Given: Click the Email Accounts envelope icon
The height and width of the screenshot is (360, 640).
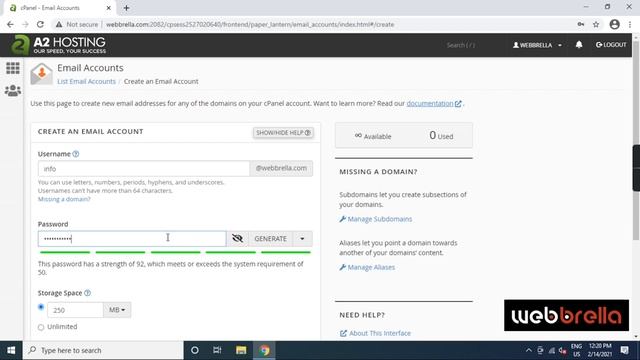Looking at the screenshot, I should [x=41, y=74].
